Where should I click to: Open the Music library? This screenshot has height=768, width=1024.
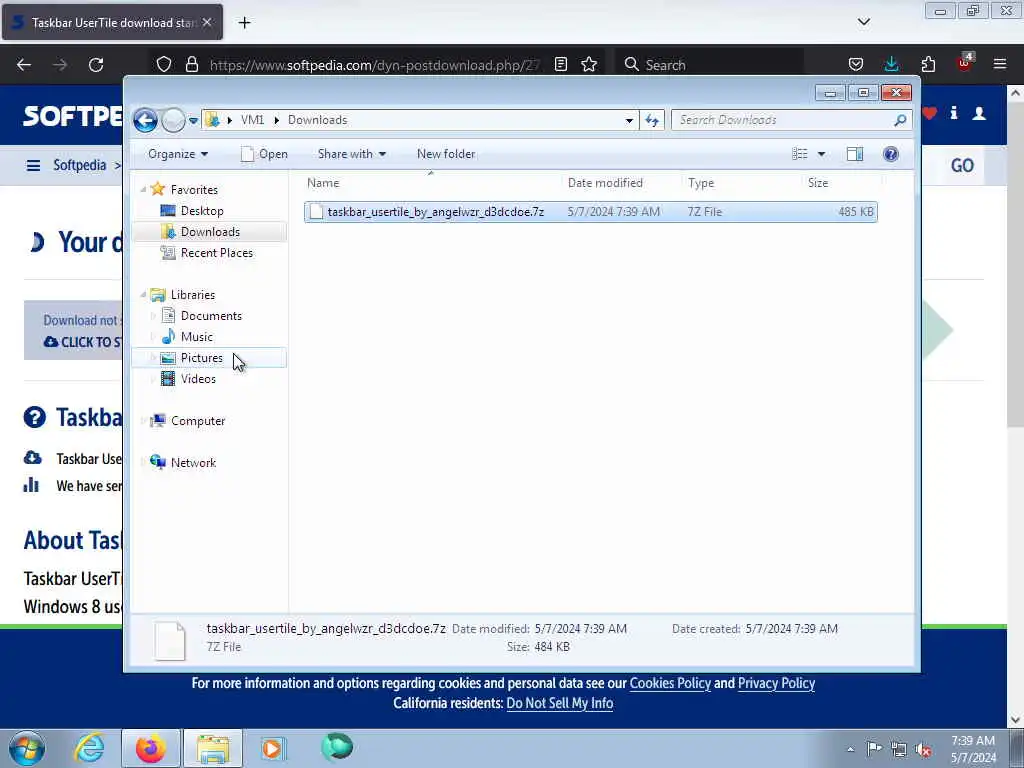pyautogui.click(x=197, y=337)
